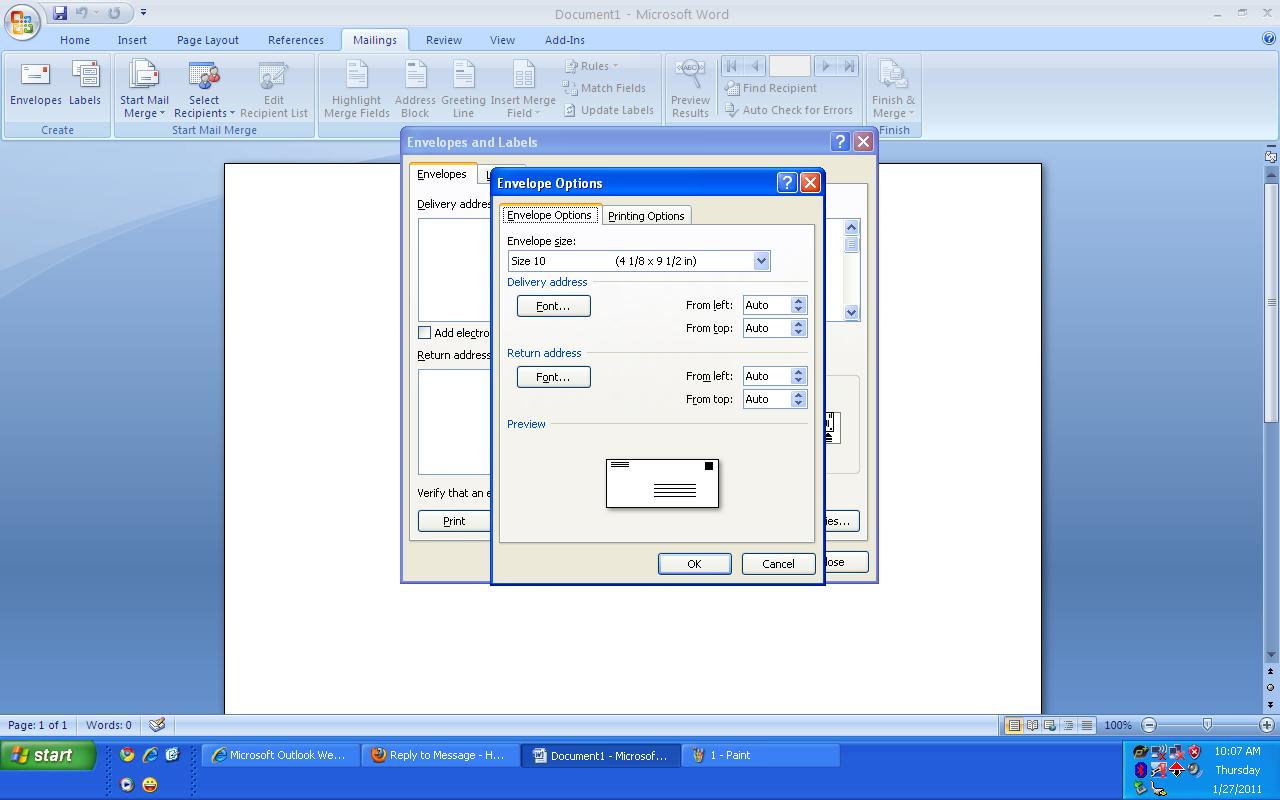The height and width of the screenshot is (800, 1280).
Task: Click the Zoom In plus button
Action: [1266, 725]
